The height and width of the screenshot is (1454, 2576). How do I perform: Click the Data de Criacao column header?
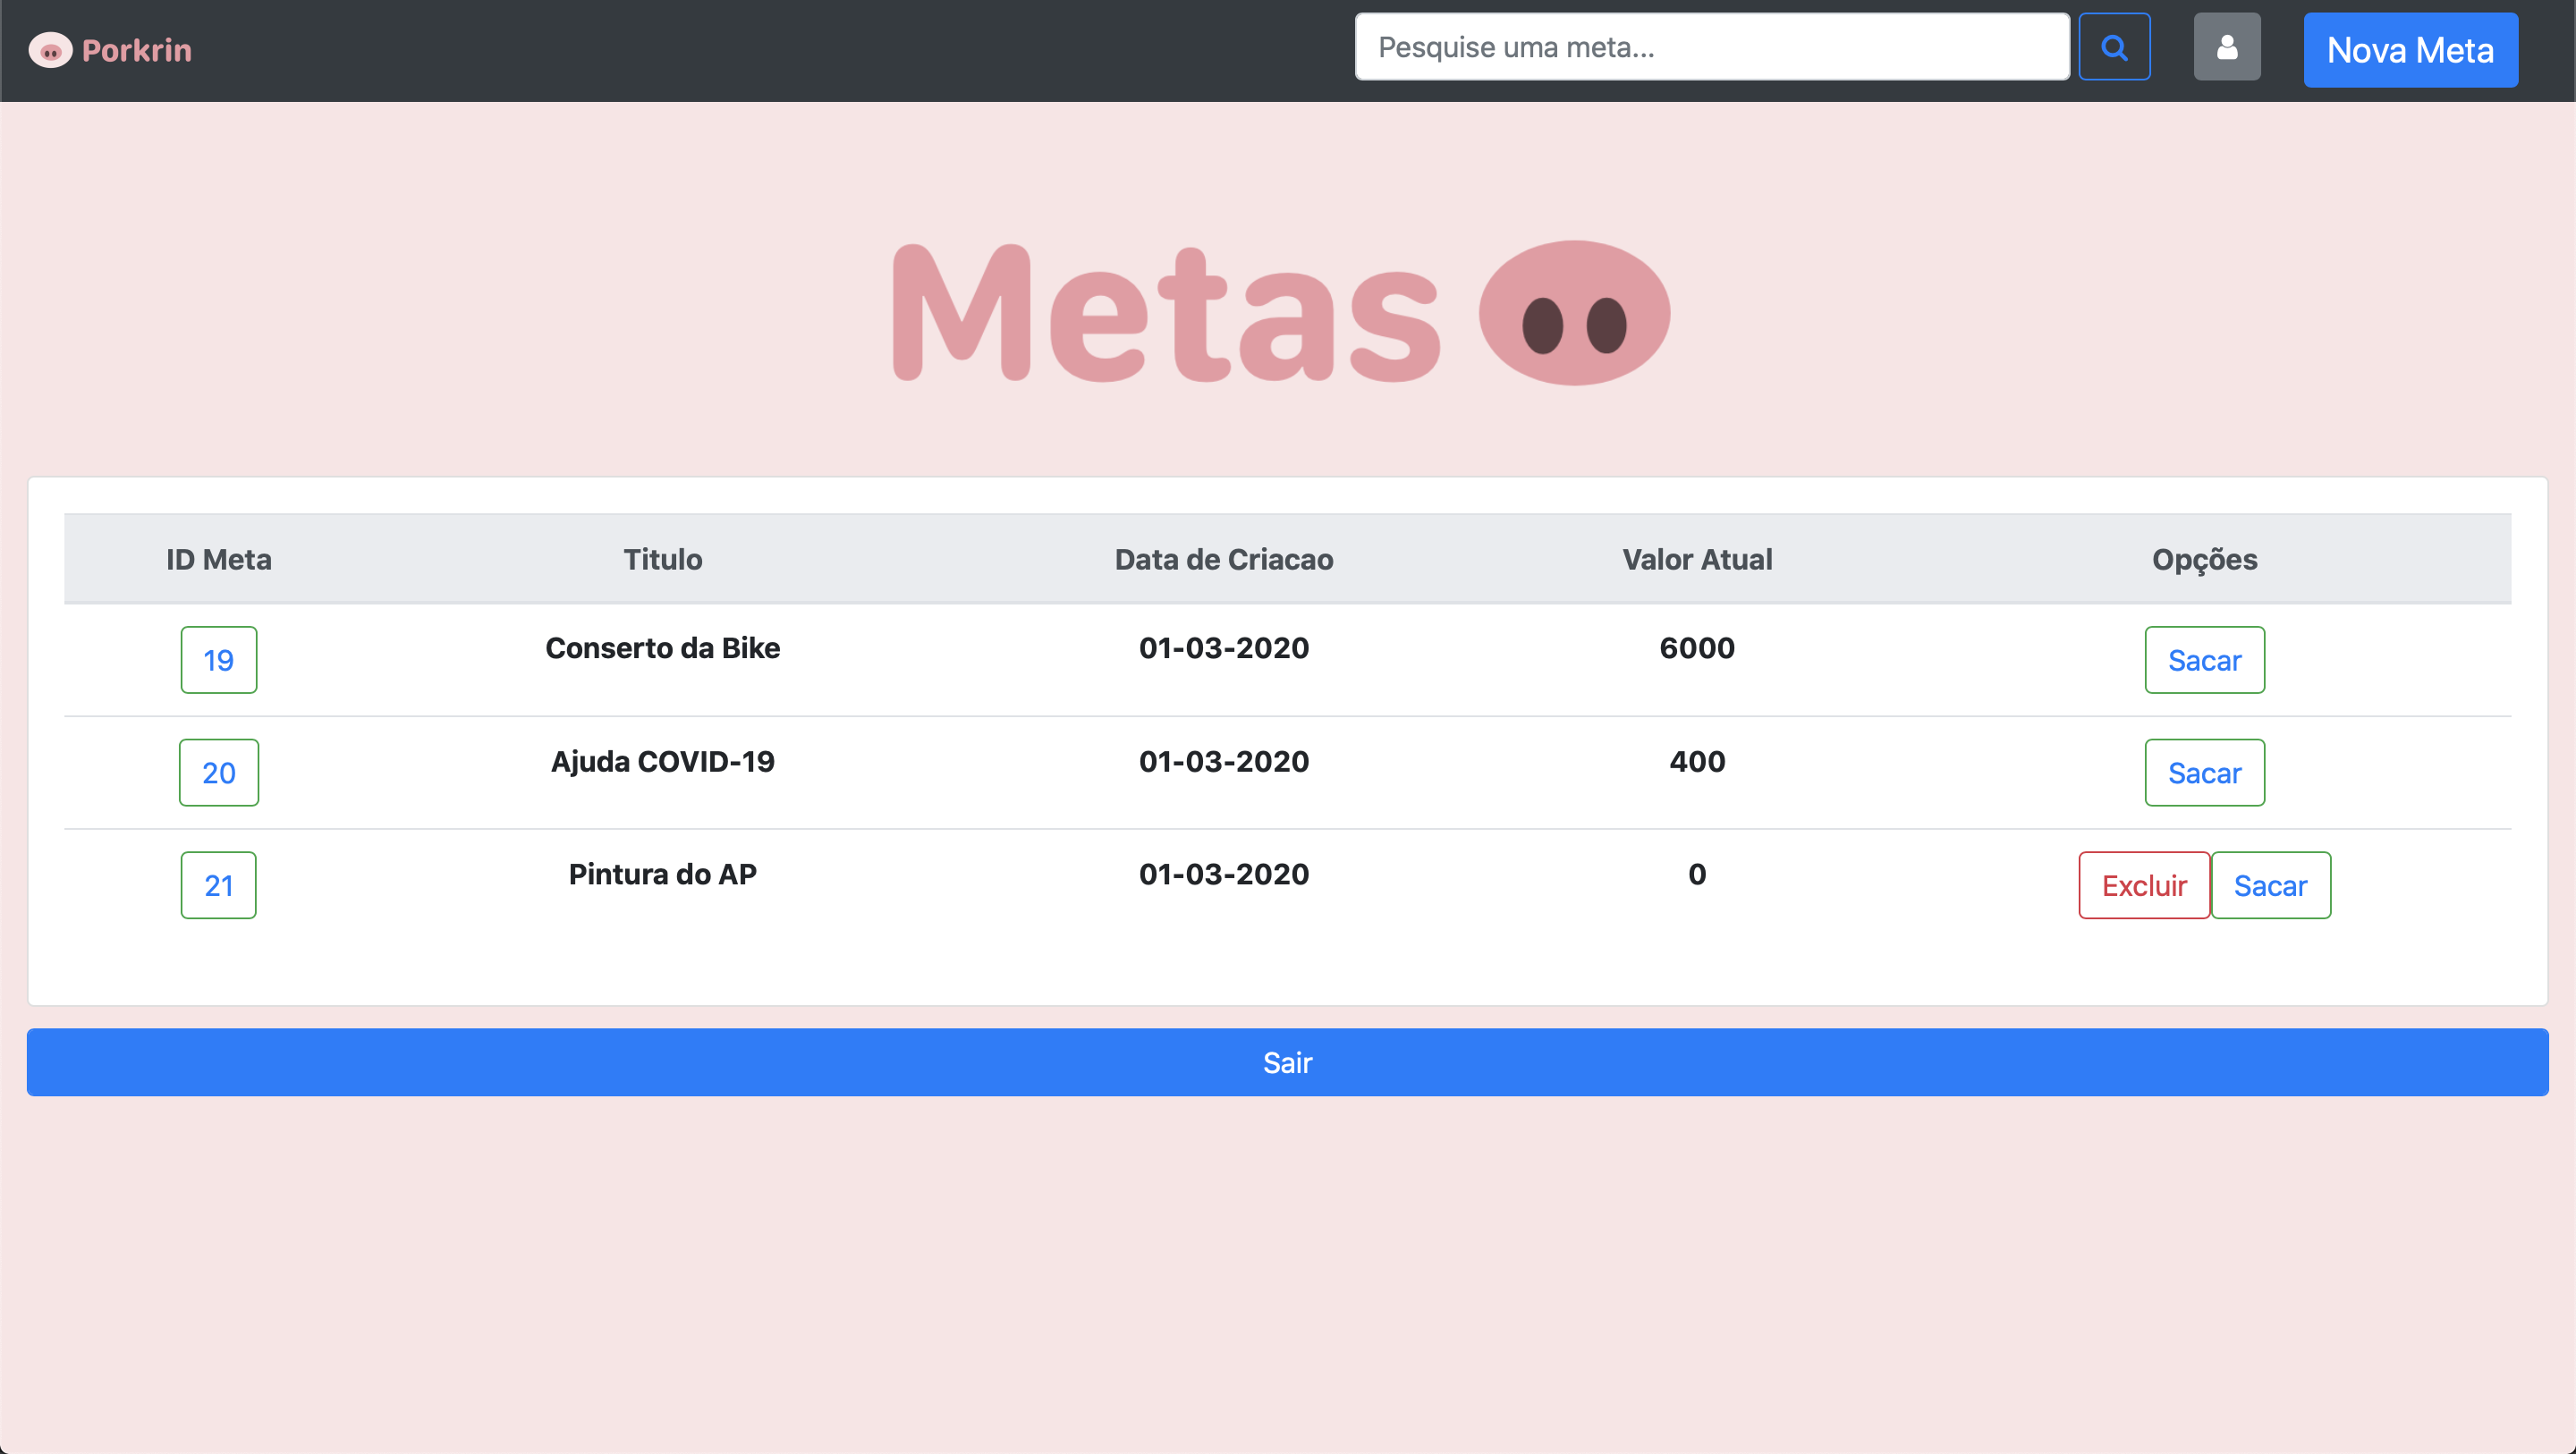1223,559
